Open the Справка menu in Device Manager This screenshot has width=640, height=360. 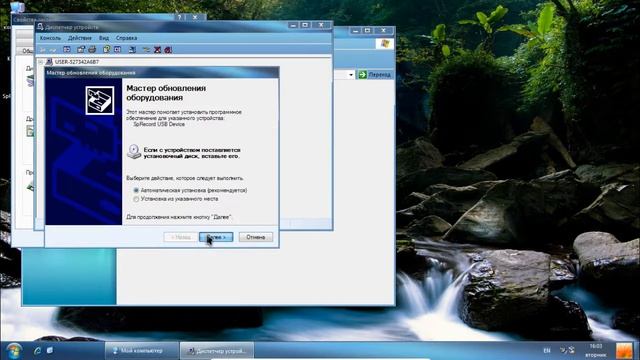[126, 38]
